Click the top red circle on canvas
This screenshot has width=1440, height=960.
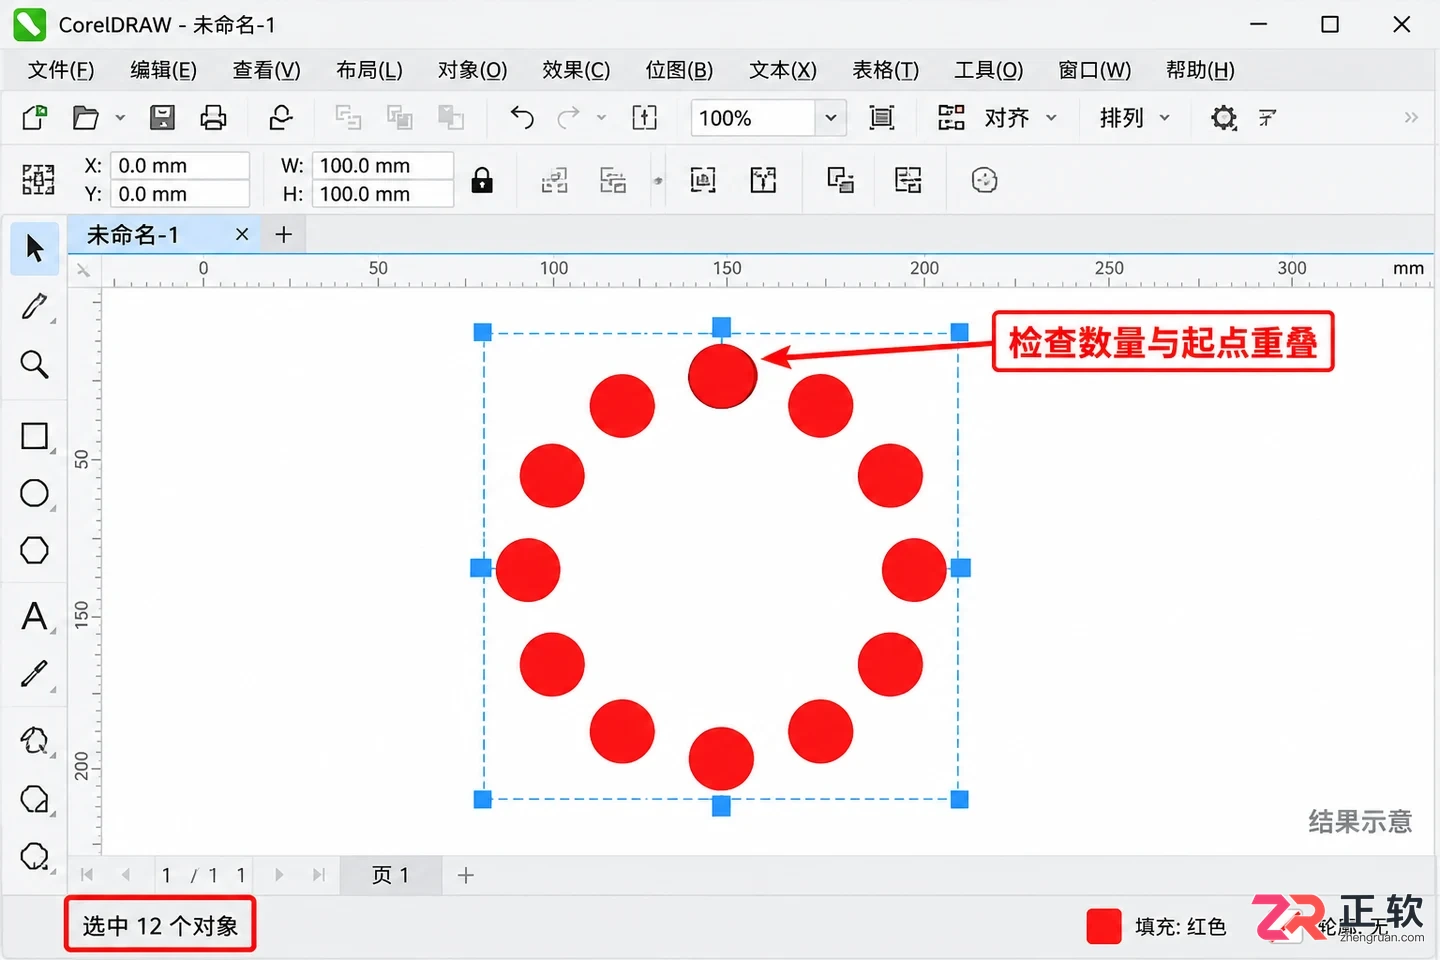tap(722, 376)
